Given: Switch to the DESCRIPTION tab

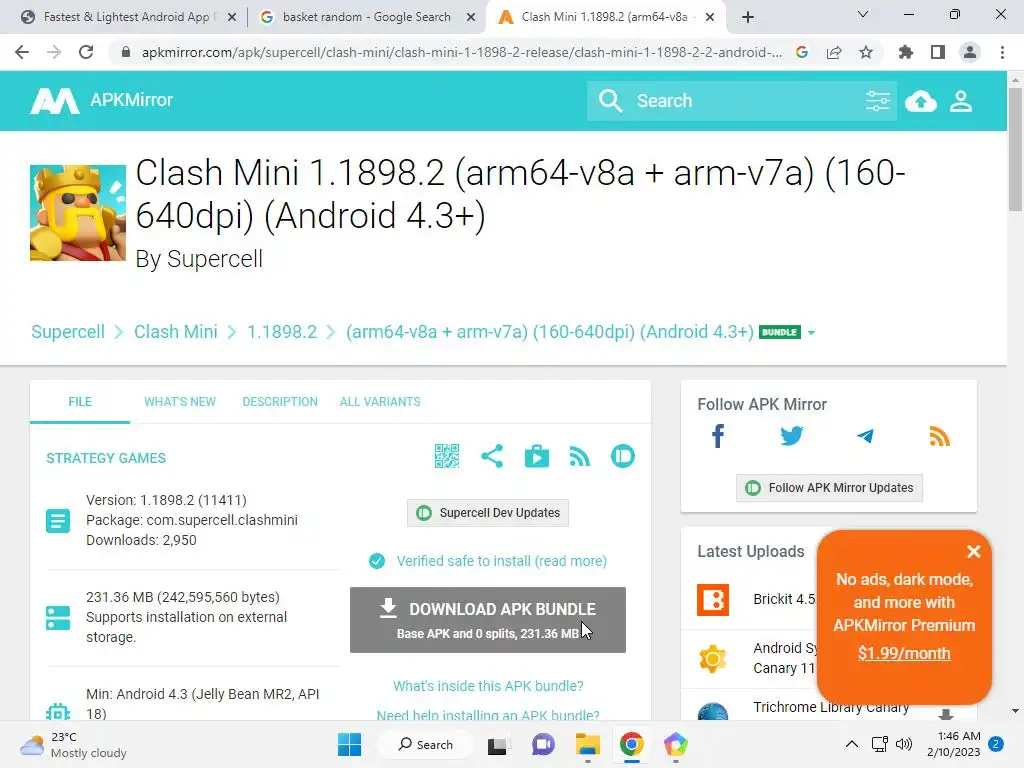Looking at the screenshot, I should pos(280,402).
